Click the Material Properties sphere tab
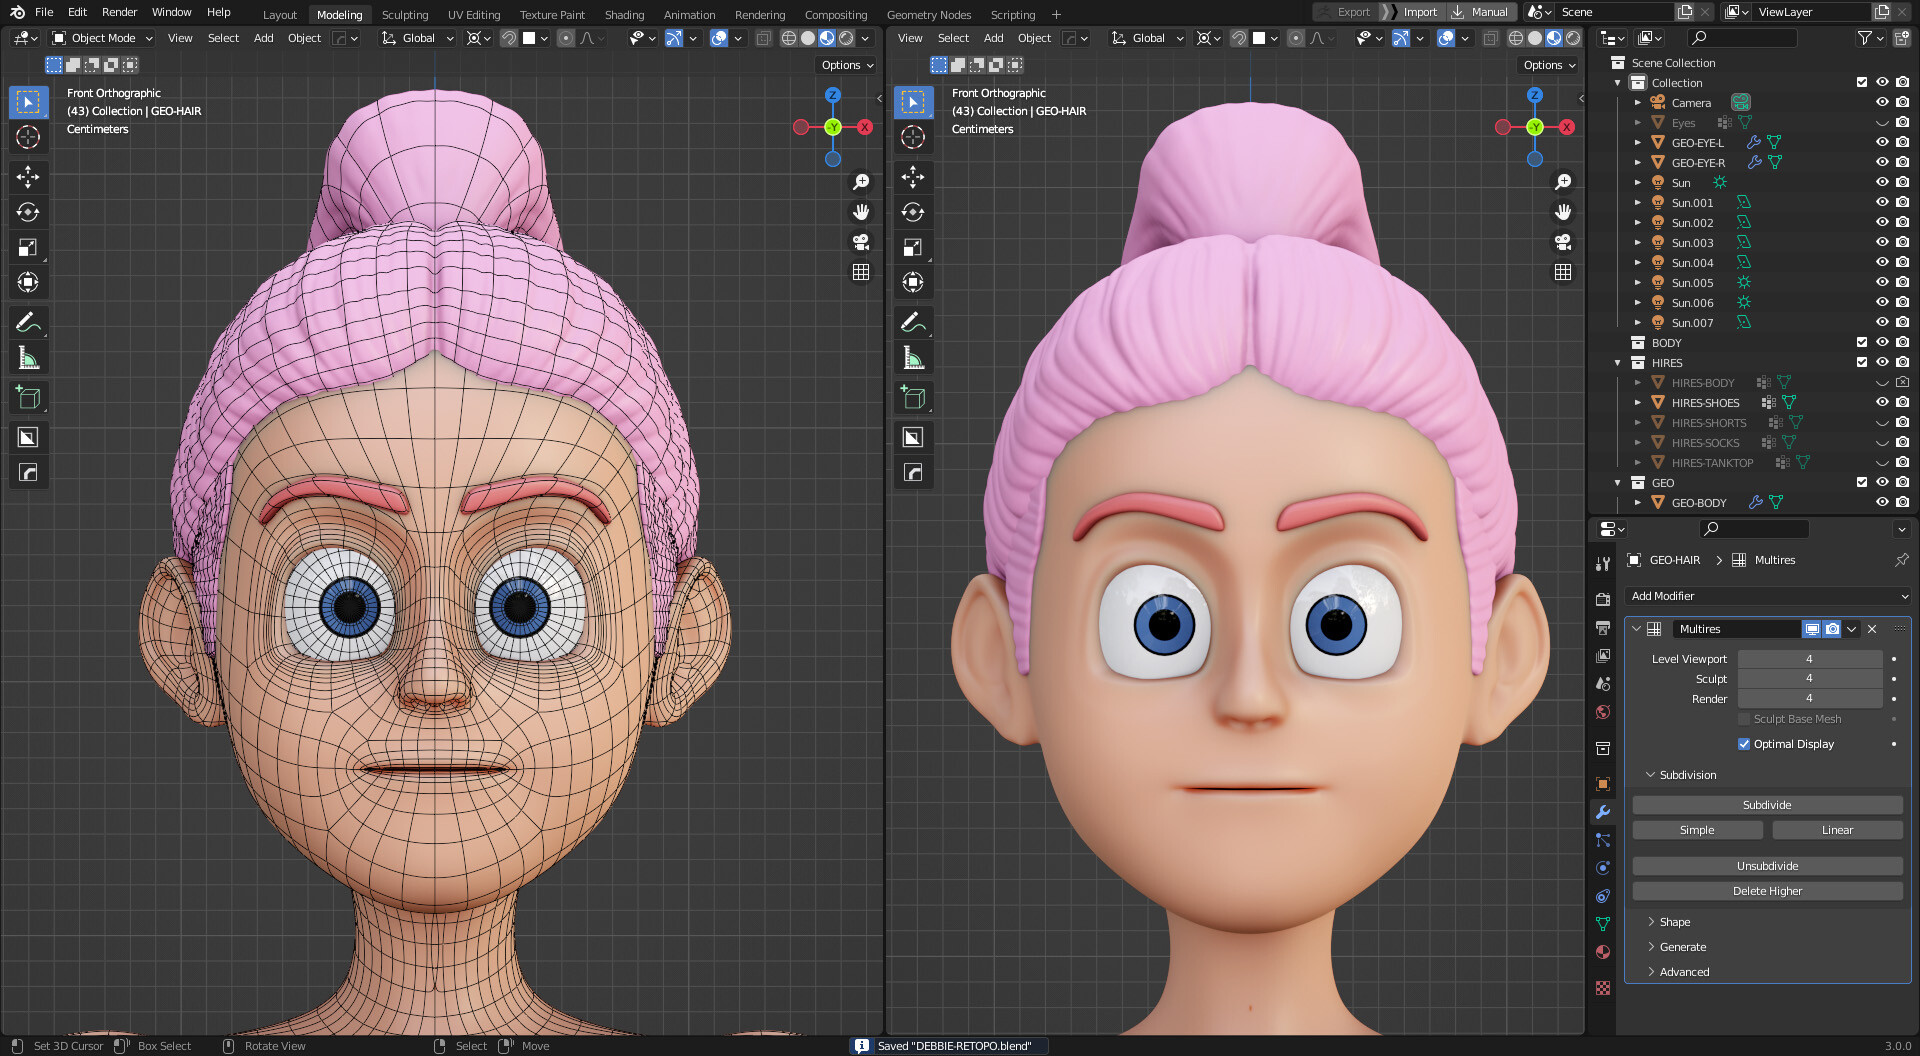 click(x=1603, y=952)
